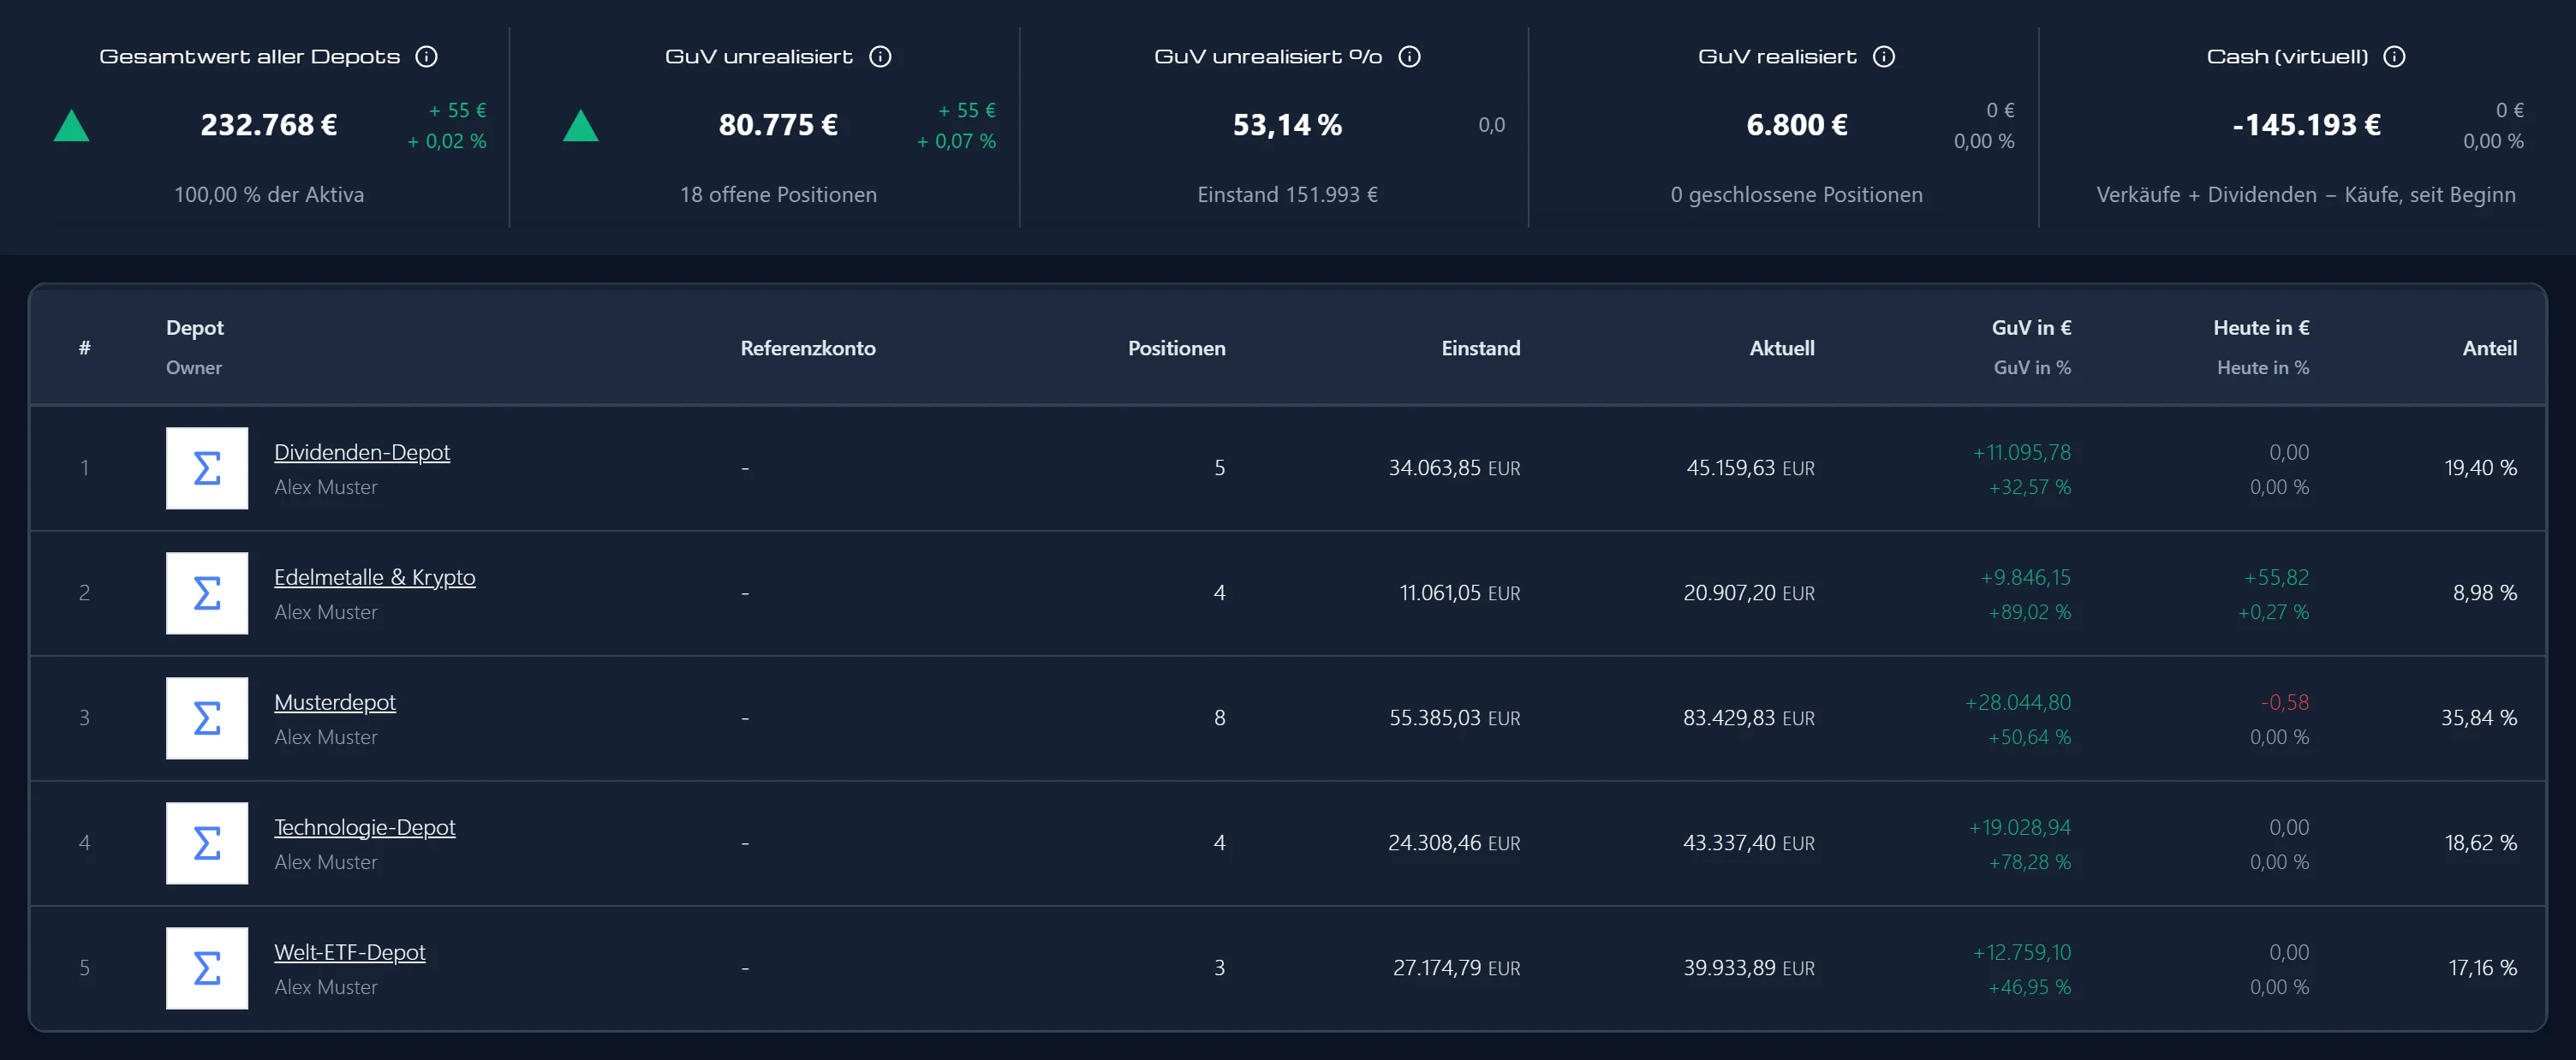This screenshot has height=1060, width=2576.
Task: Click the 18 offene Positionen text
Action: coord(778,195)
